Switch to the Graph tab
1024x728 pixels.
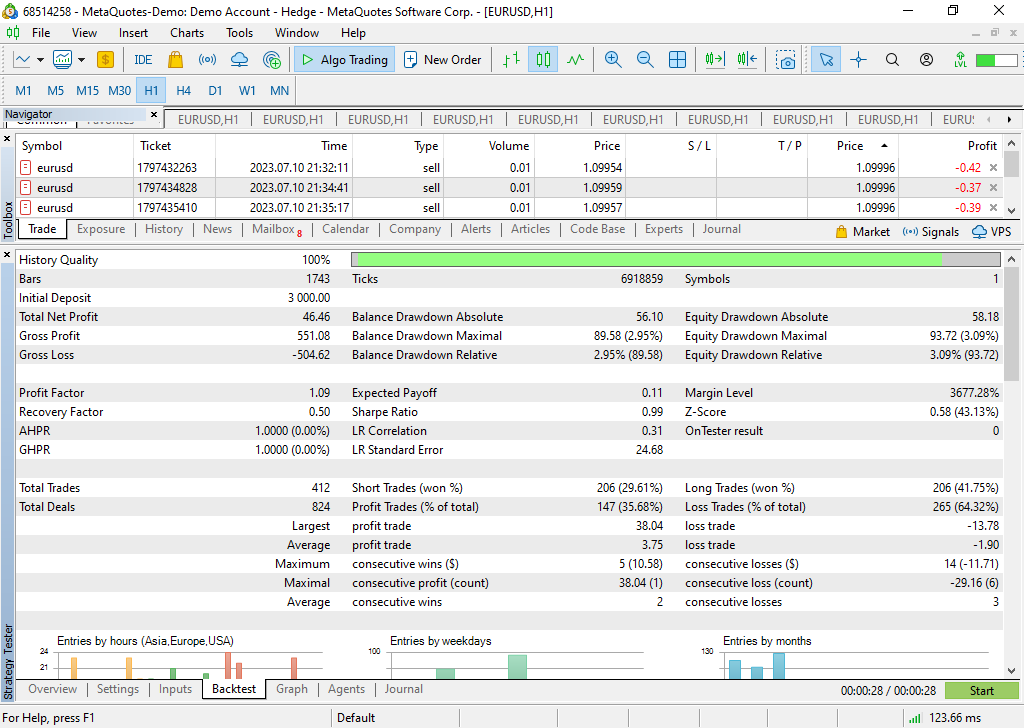click(292, 689)
